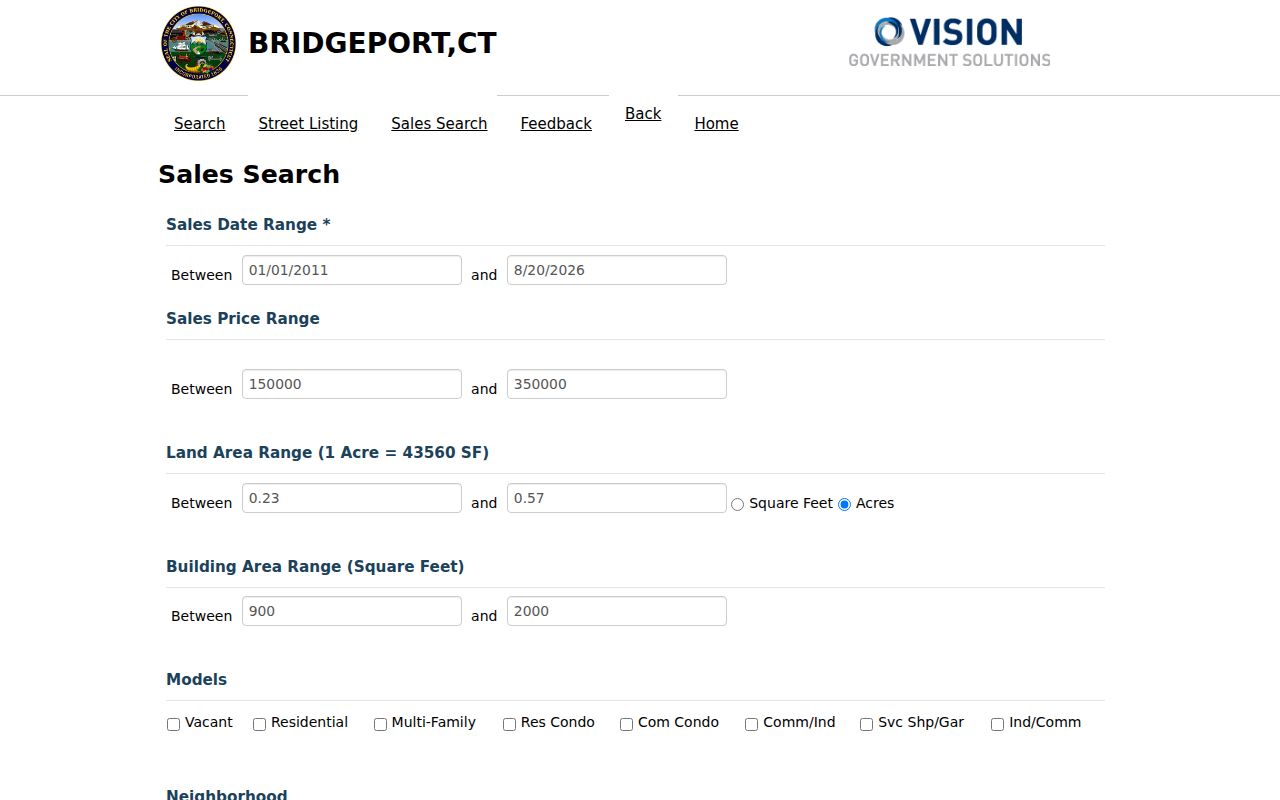
Task: Click the Sales Date Range heading
Action: (248, 224)
